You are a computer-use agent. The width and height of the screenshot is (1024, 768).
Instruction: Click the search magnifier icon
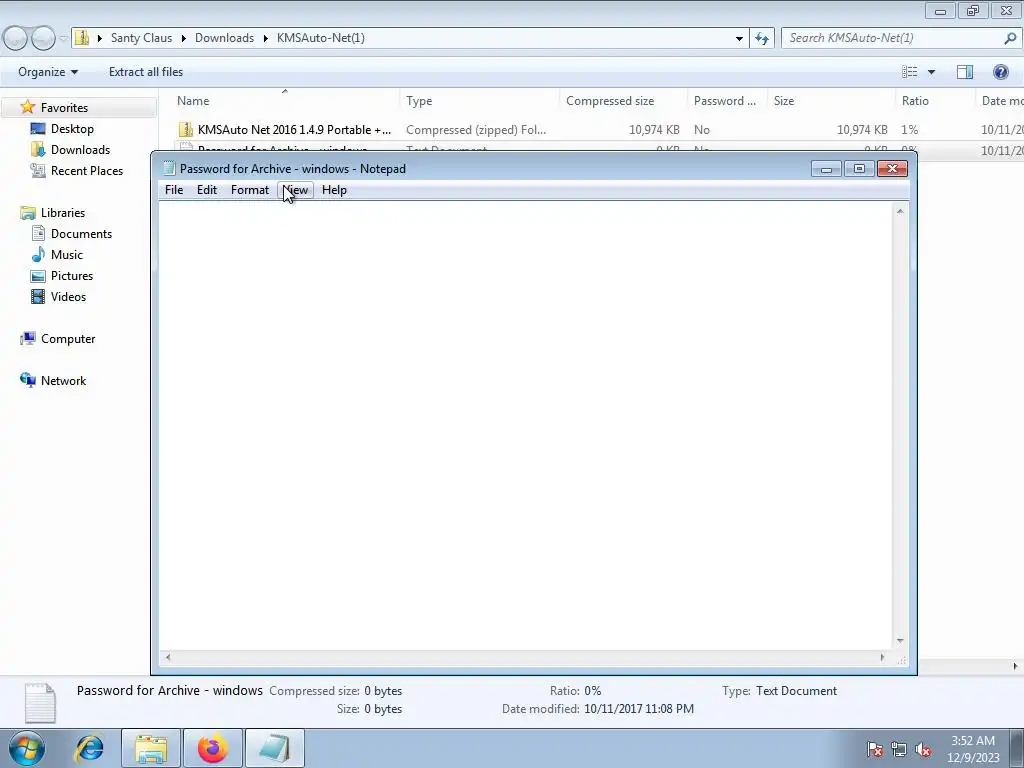(x=1010, y=38)
